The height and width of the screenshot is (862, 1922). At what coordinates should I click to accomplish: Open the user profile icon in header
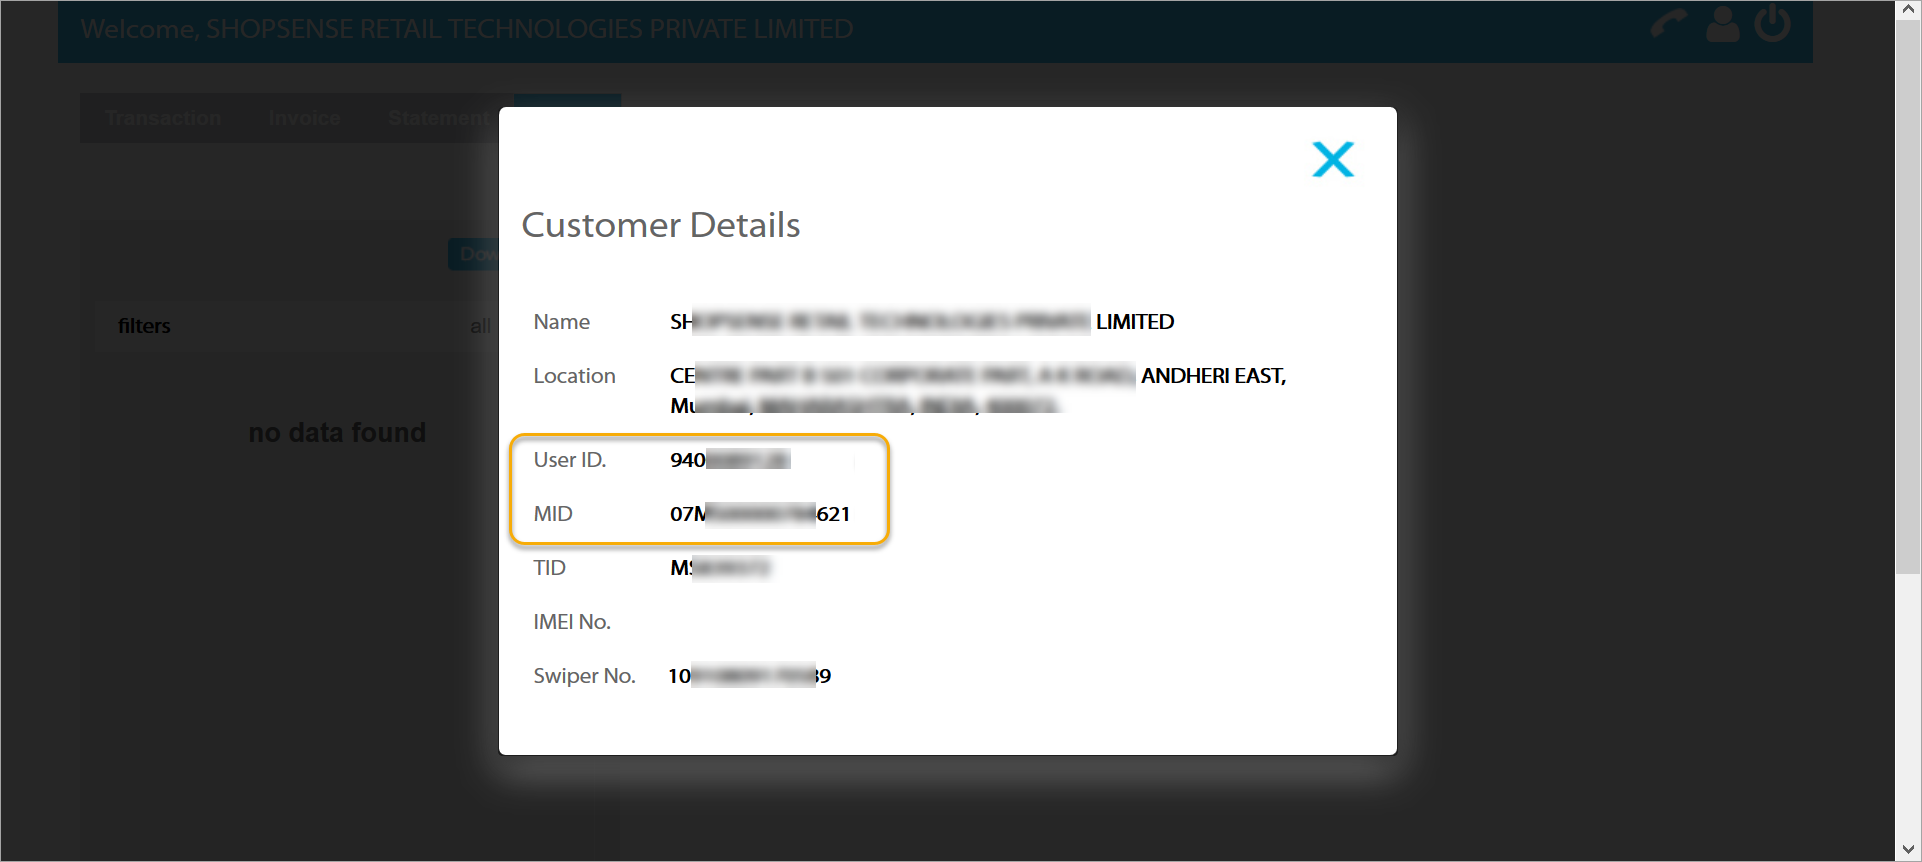(1722, 24)
